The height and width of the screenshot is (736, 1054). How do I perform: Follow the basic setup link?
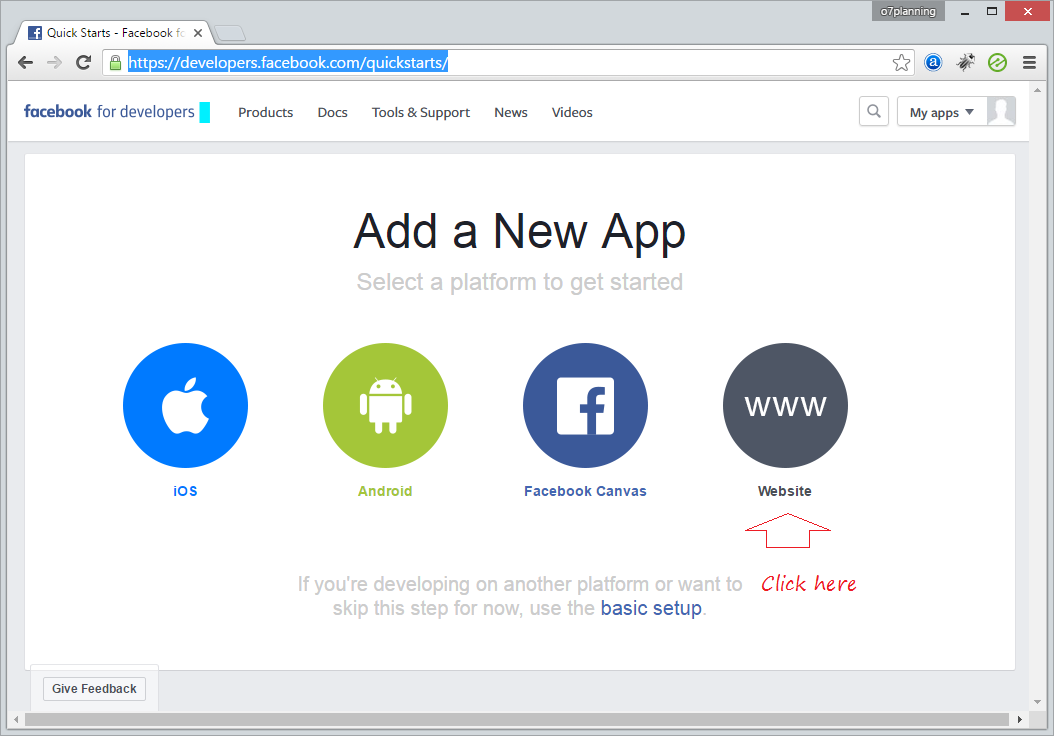[651, 608]
